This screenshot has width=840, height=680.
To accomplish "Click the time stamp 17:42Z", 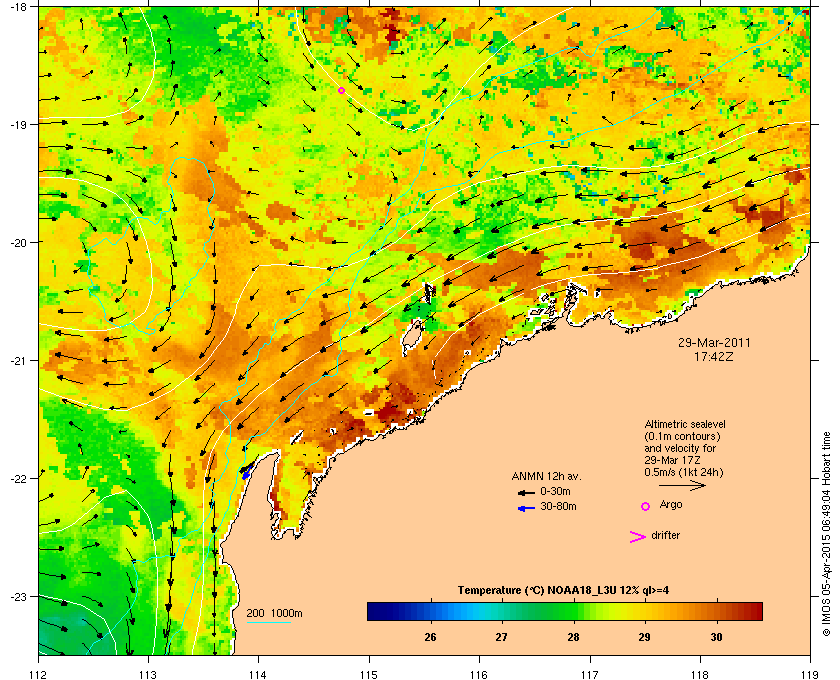I will pos(714,356).
